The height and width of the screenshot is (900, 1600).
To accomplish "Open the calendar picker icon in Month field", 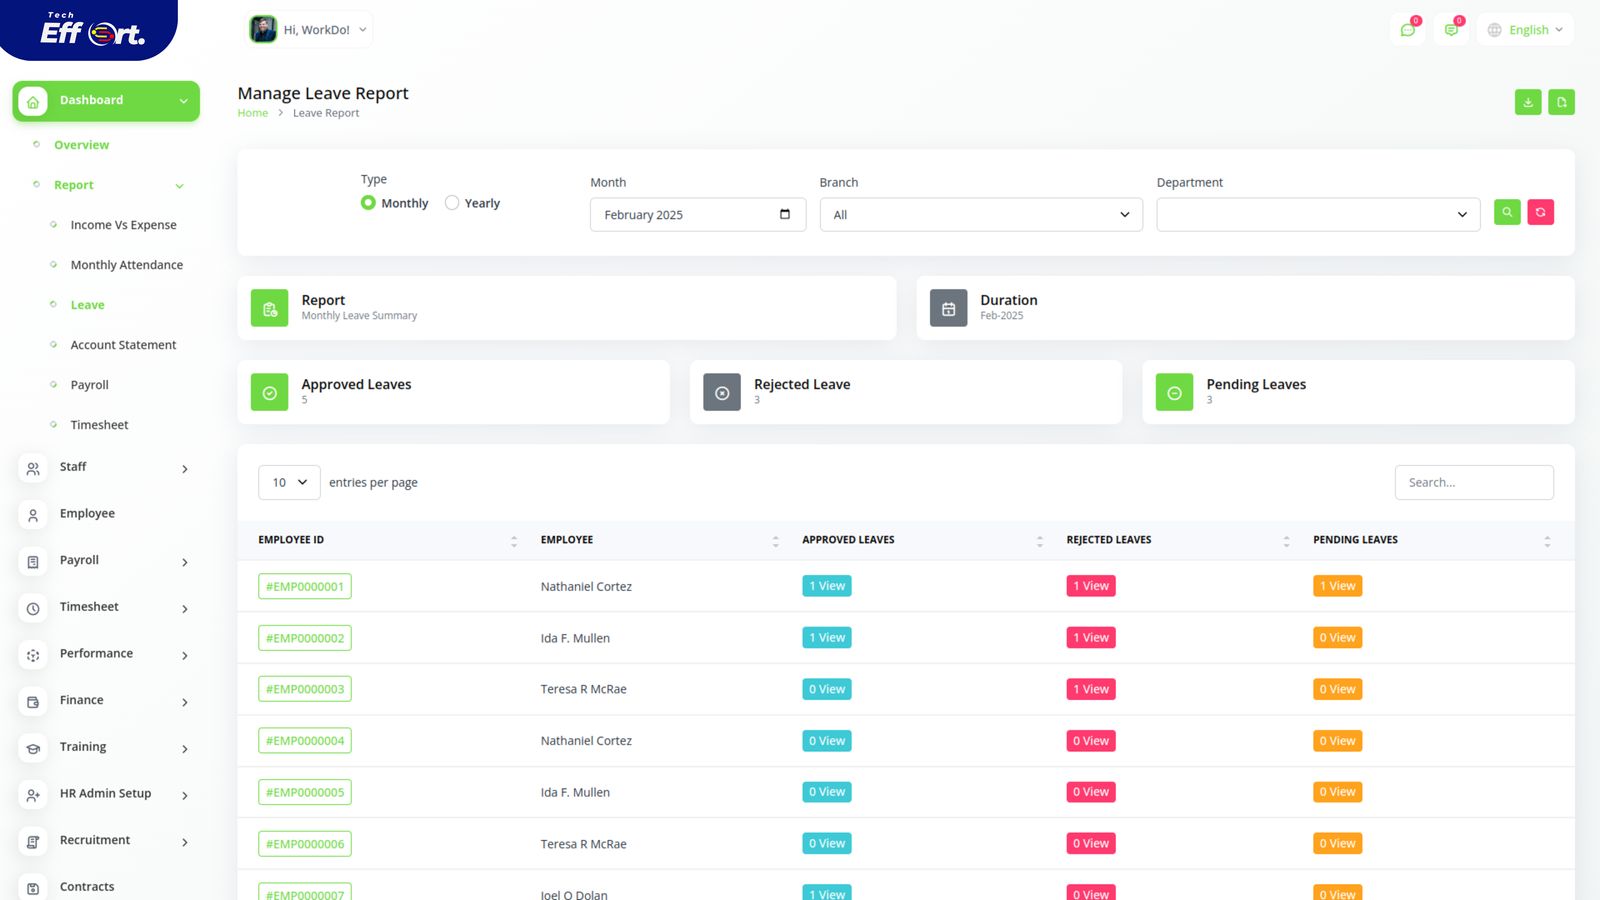I will [785, 214].
